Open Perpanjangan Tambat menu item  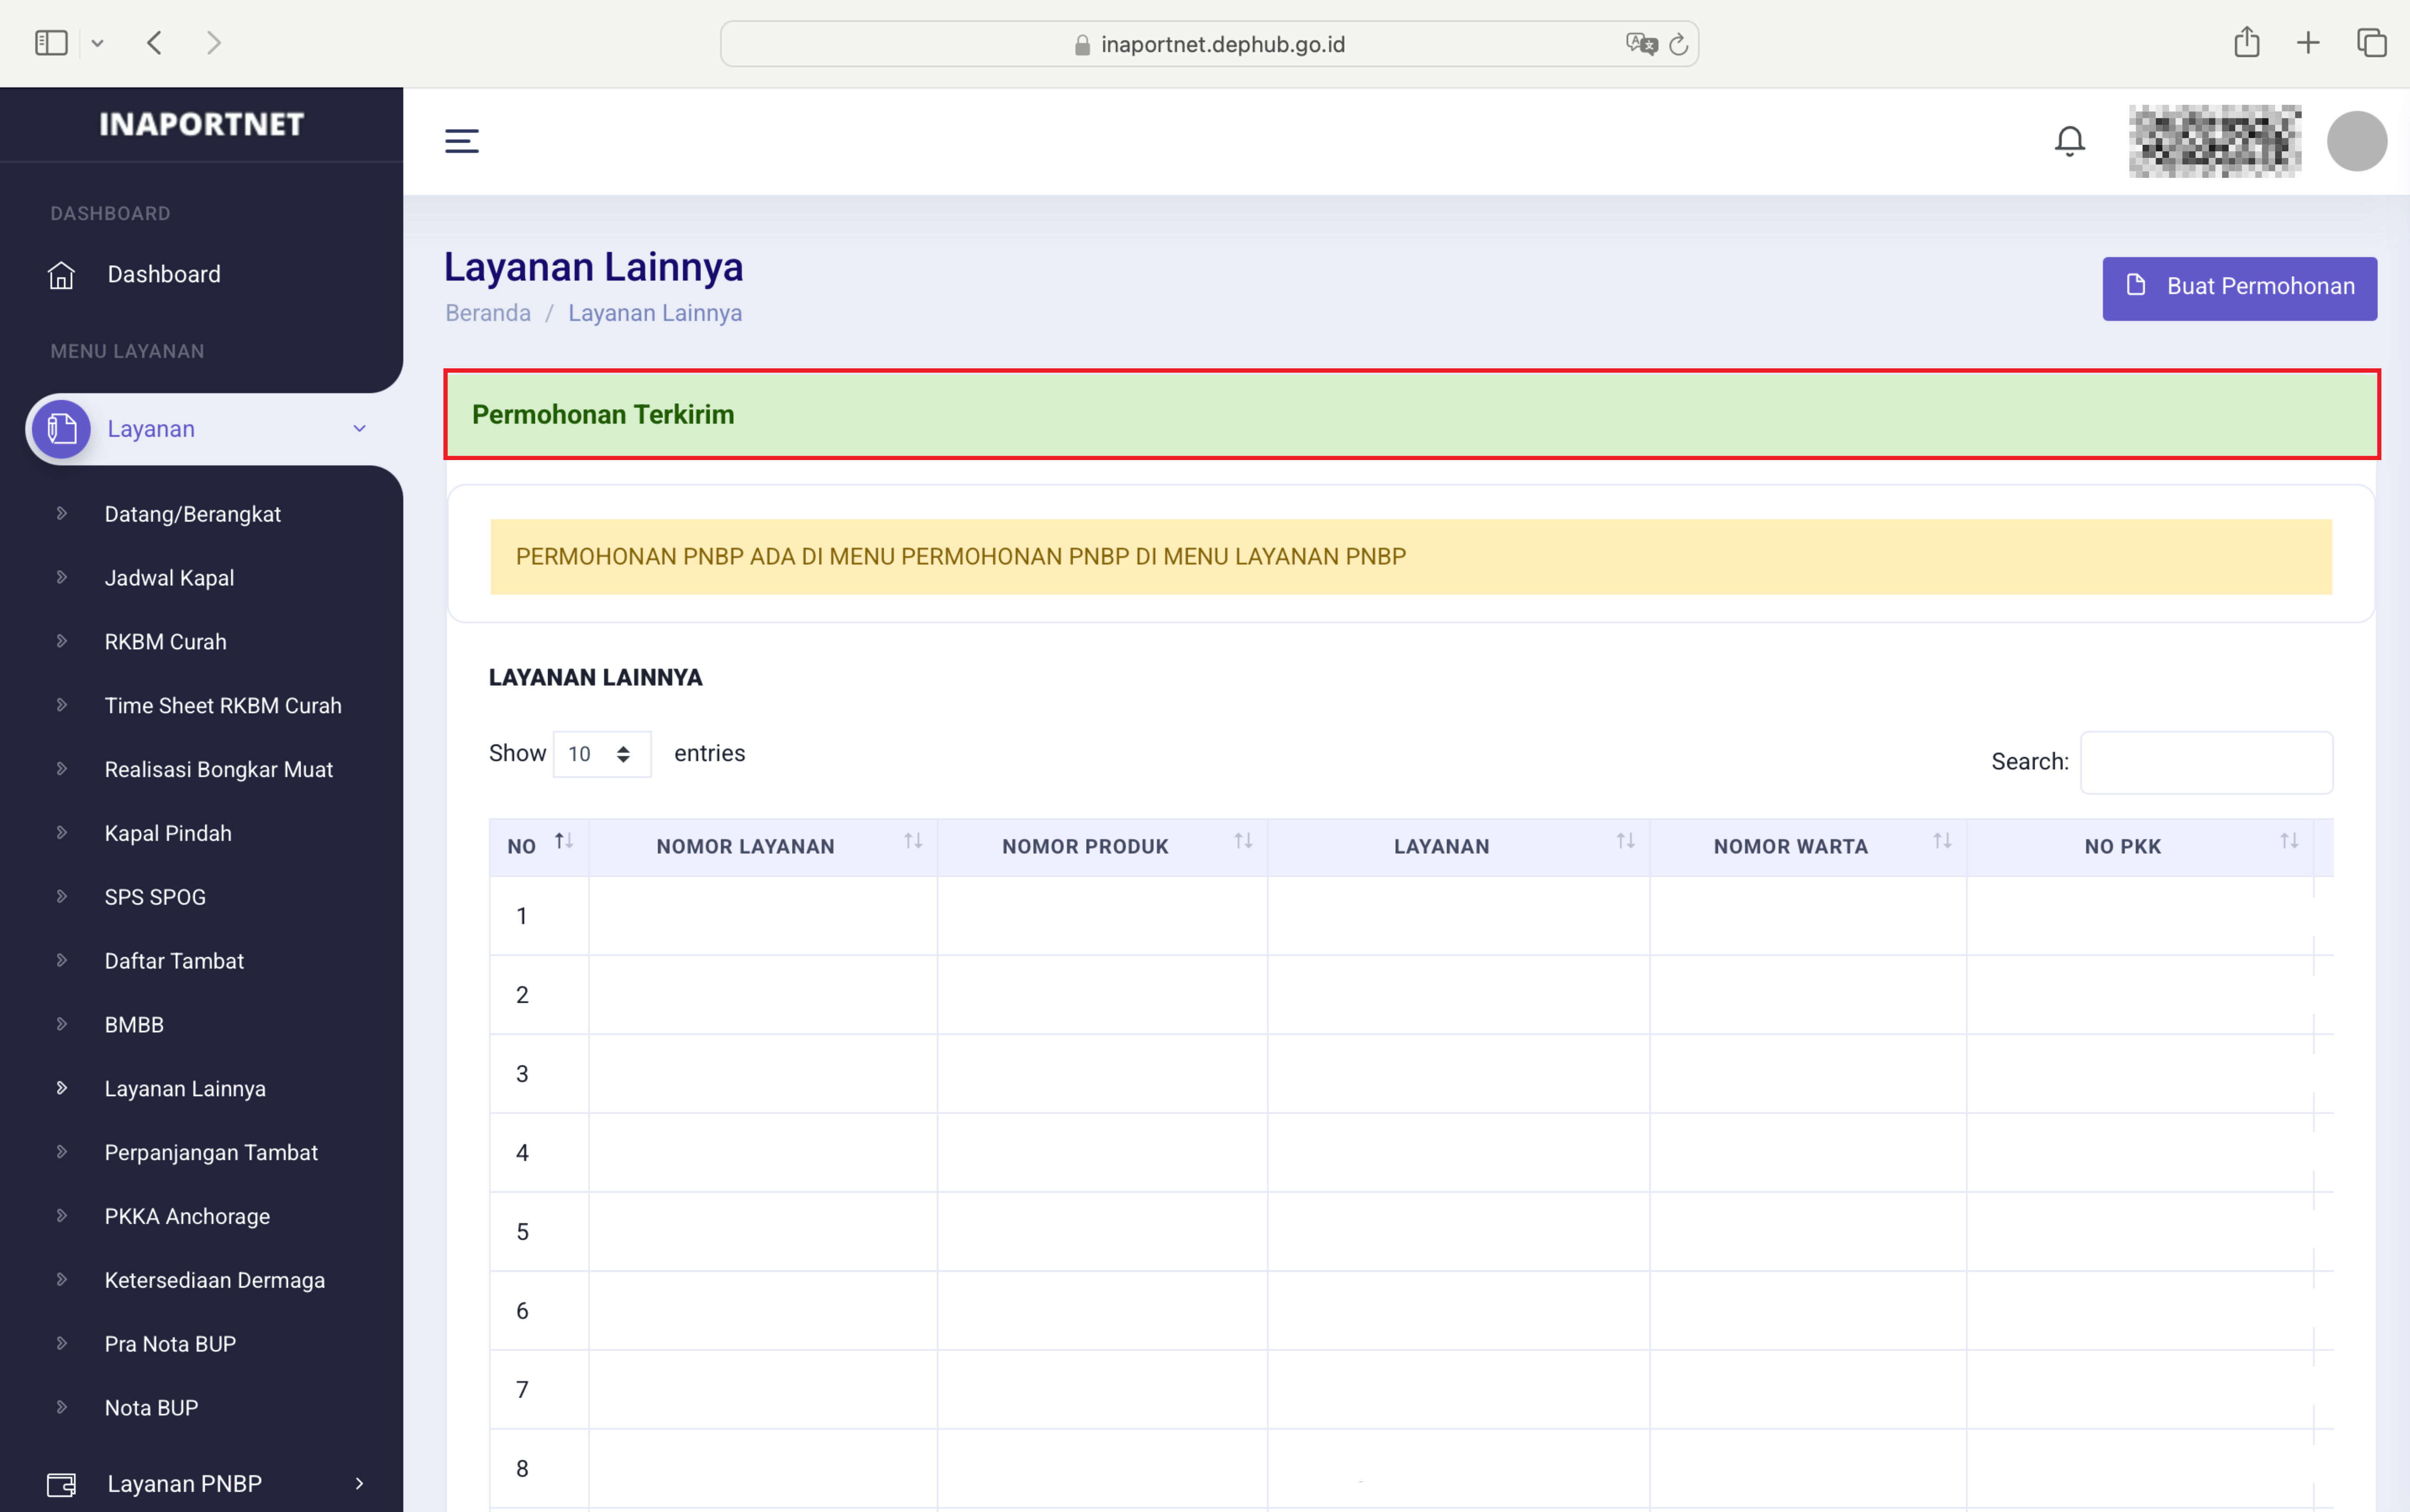211,1152
